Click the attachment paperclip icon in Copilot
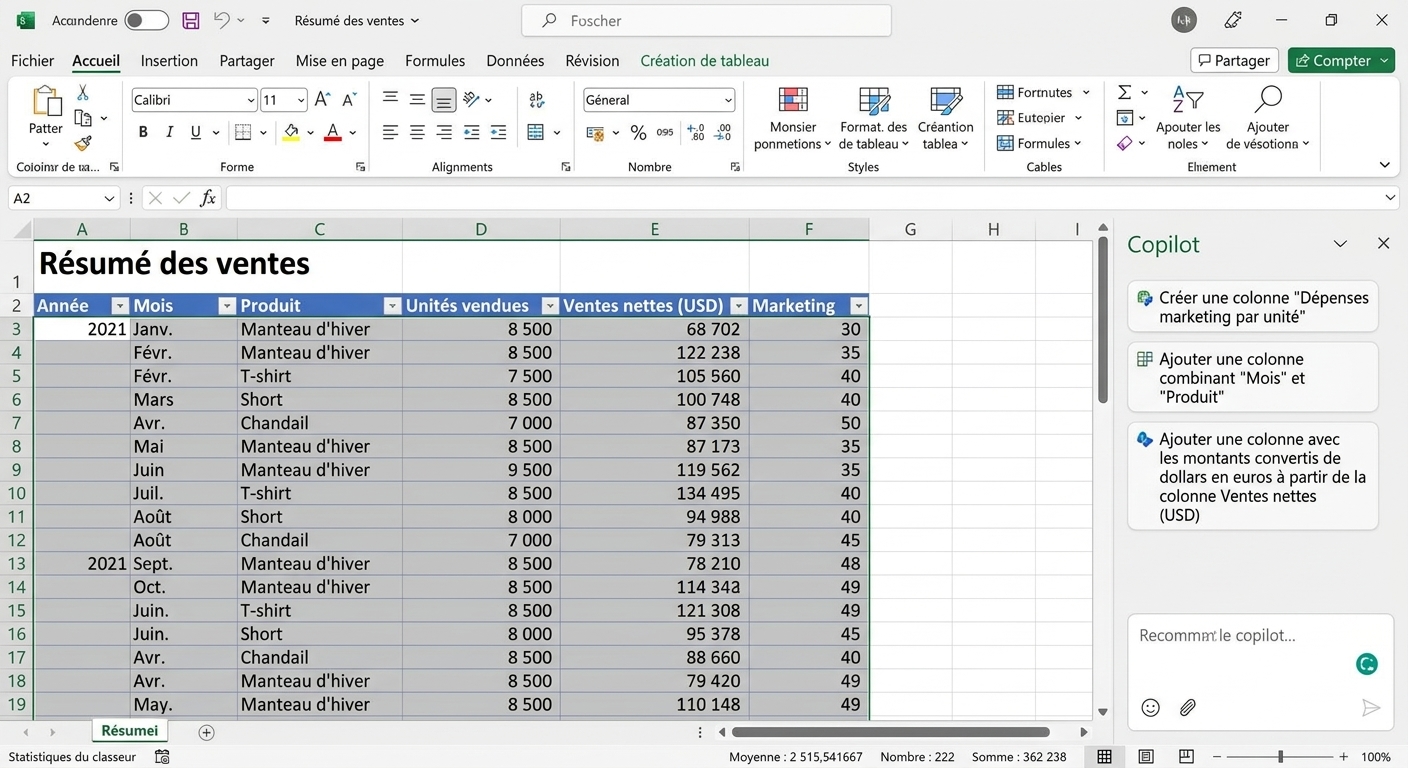1408x768 pixels. (x=1187, y=707)
